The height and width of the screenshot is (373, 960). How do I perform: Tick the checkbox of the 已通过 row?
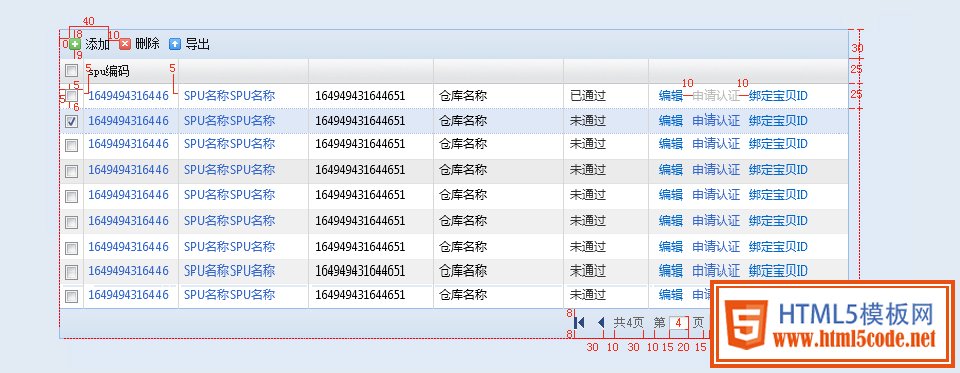72,96
